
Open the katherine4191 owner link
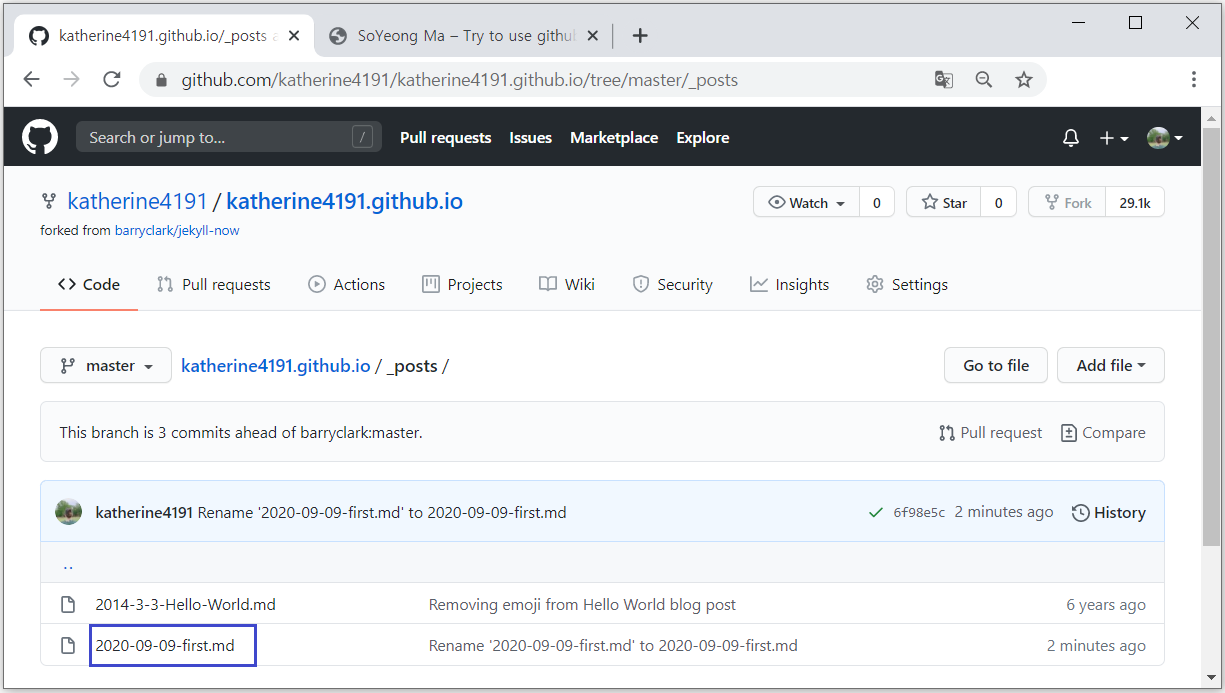pos(137,201)
